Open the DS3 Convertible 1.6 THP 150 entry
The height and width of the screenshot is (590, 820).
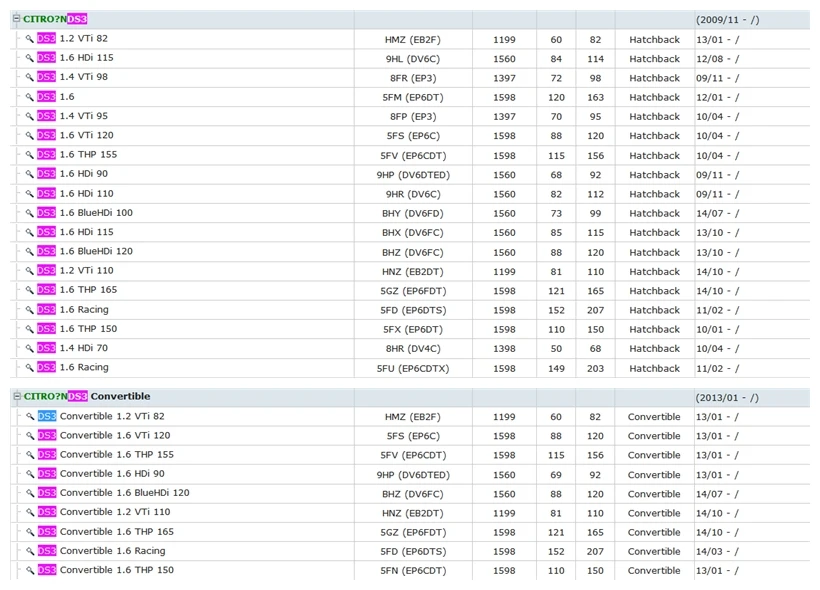pos(106,570)
